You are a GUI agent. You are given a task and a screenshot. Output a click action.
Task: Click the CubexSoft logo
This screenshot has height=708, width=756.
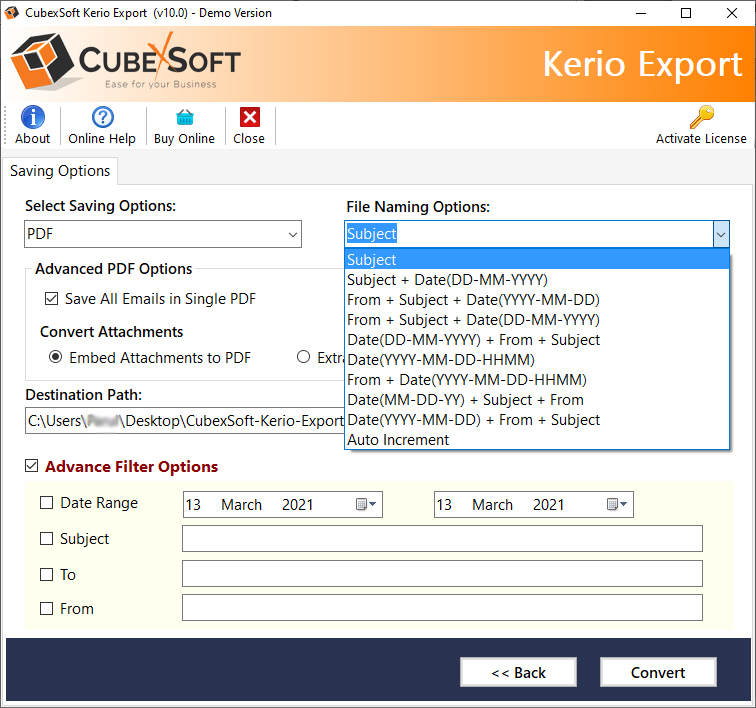126,62
